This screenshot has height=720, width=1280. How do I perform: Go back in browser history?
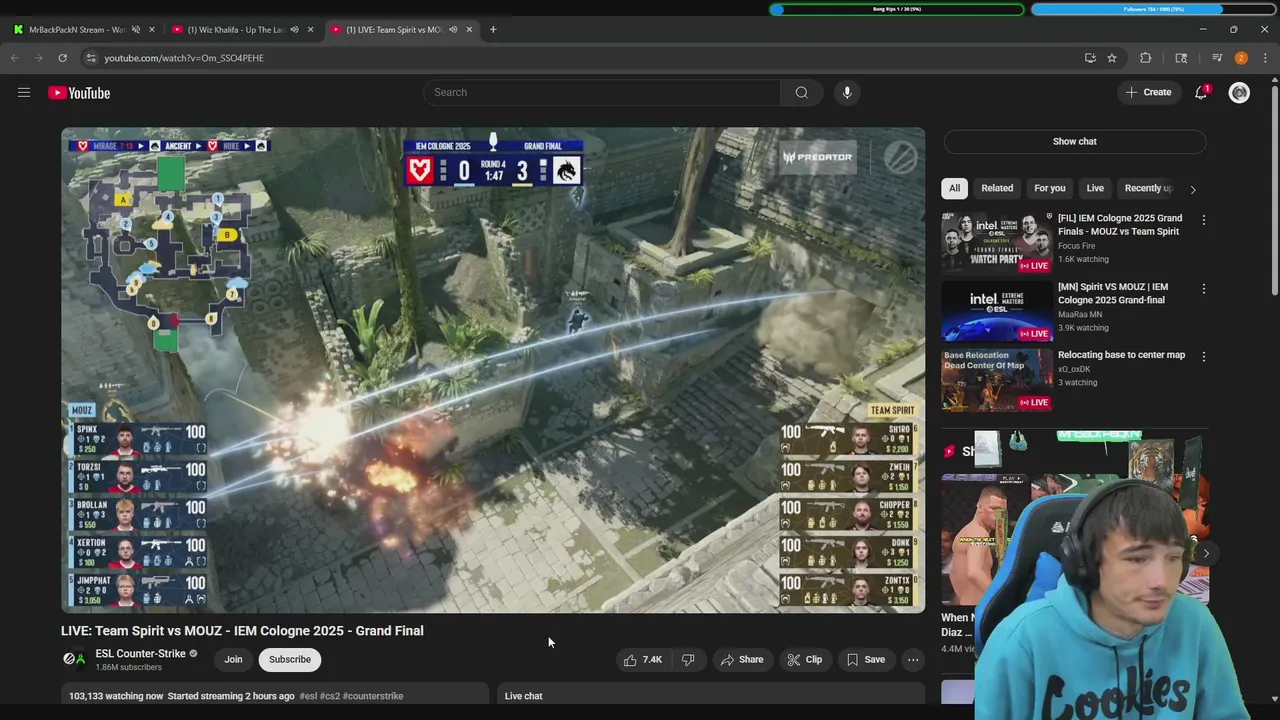15,58
